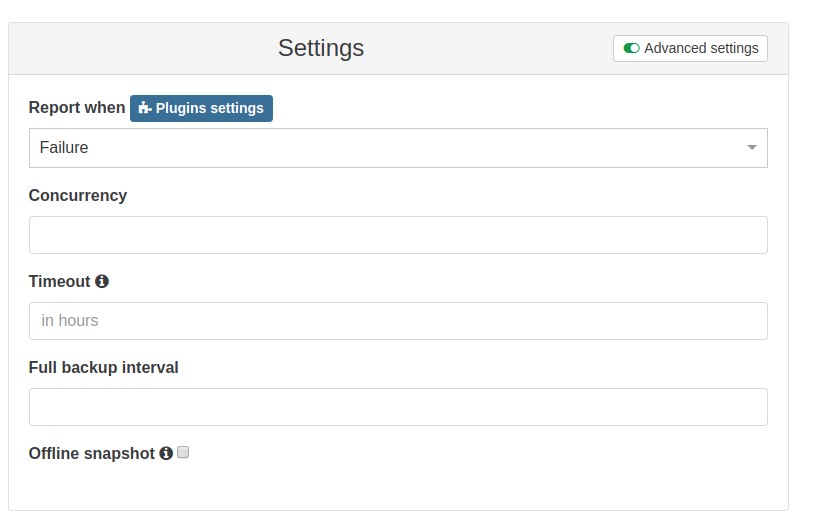Click the puzzle piece plugin icon
817x522 pixels.
[145, 108]
